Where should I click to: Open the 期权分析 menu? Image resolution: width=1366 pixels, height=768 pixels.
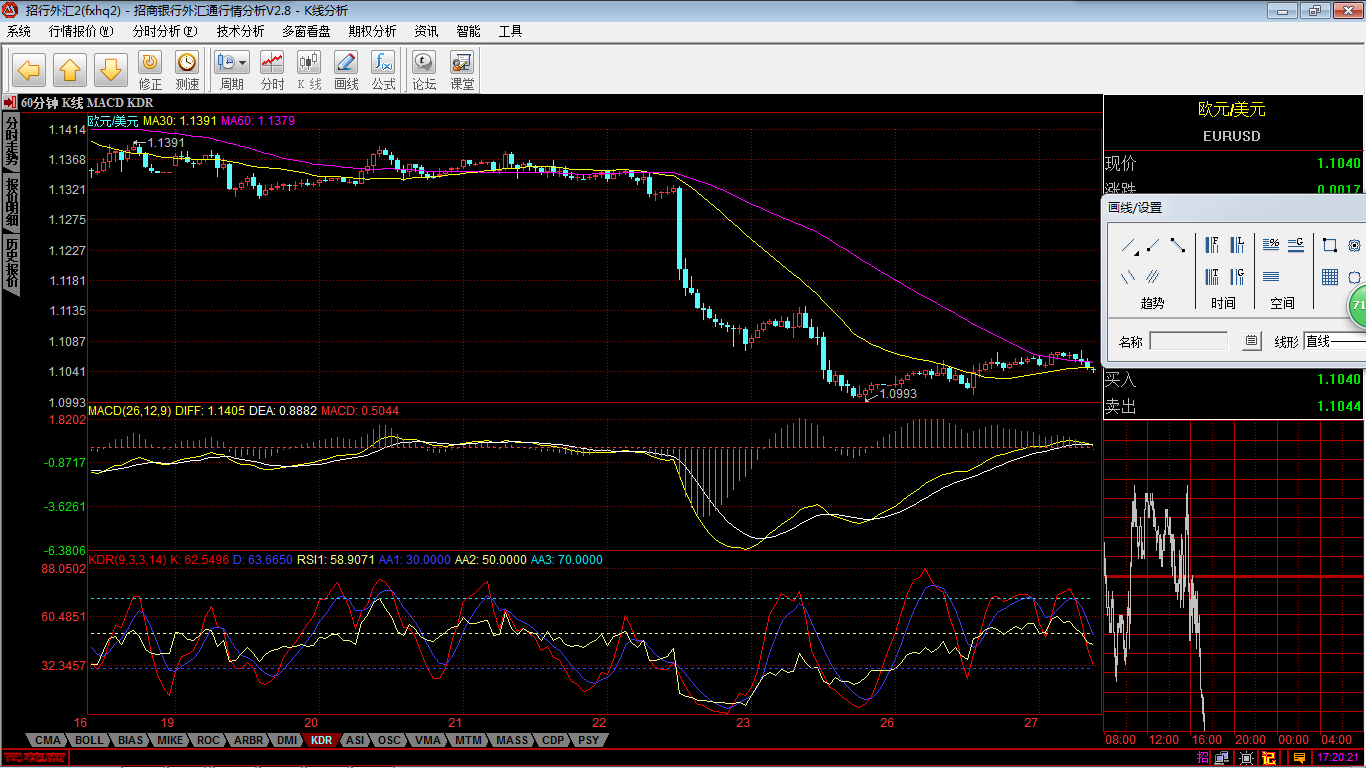coord(372,31)
